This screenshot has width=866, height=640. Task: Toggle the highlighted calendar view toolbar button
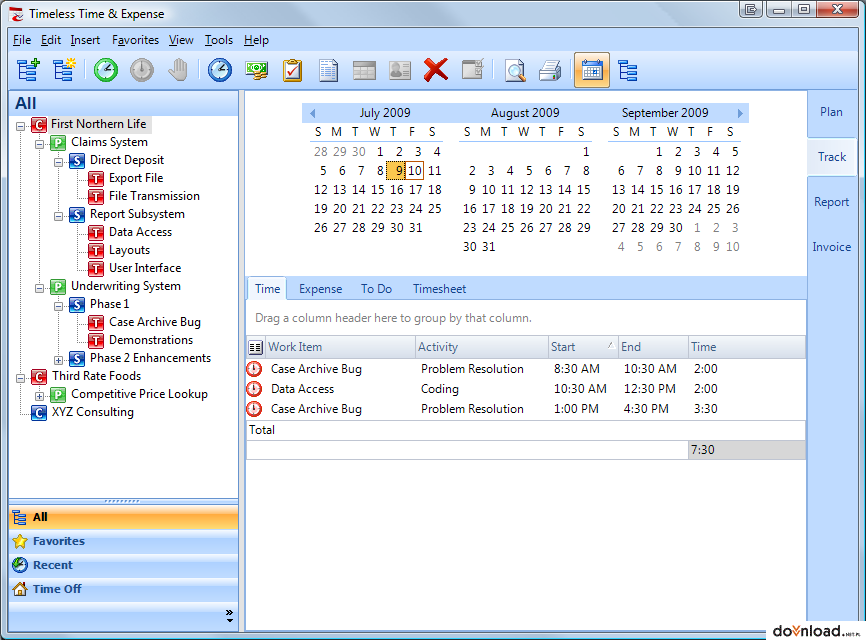[x=592, y=70]
